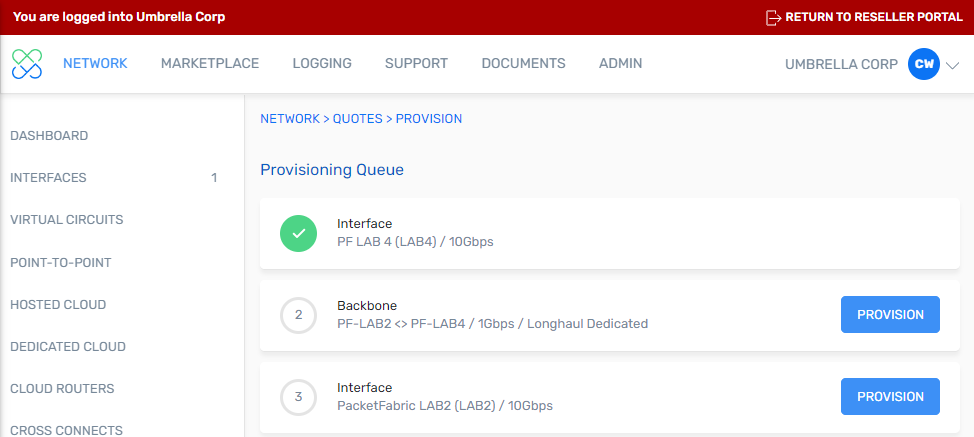This screenshot has height=437, width=974.
Task: Open DEDICATED CLOUD in sidebar
Action: pos(68,346)
